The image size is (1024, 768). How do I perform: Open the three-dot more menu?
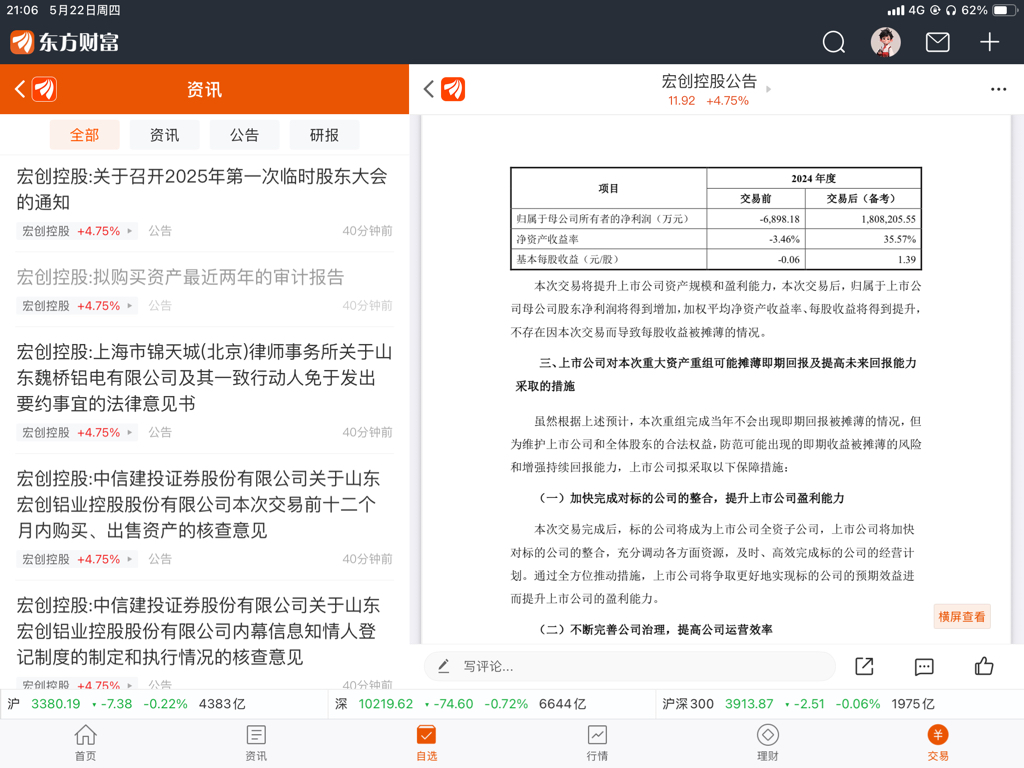998,89
